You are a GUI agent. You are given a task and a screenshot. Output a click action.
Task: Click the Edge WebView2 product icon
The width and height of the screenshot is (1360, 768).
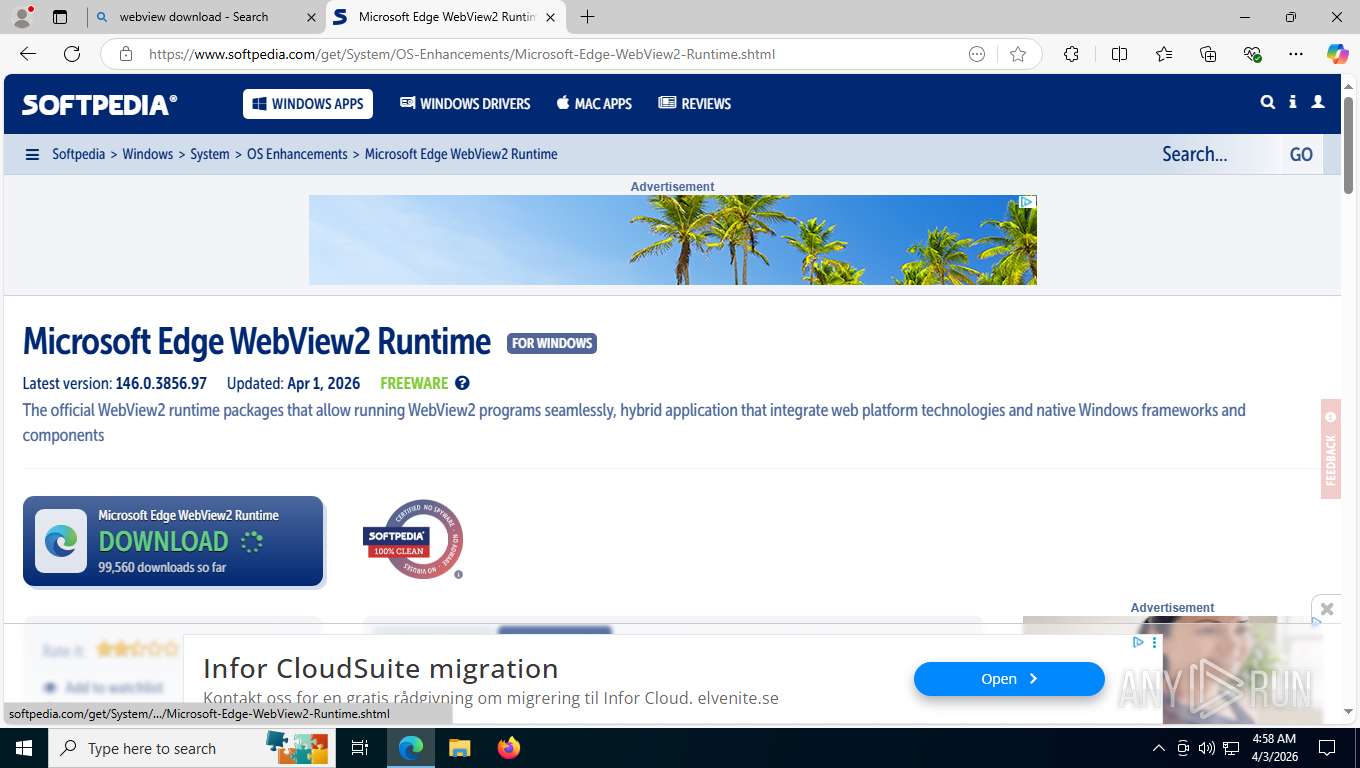point(61,541)
